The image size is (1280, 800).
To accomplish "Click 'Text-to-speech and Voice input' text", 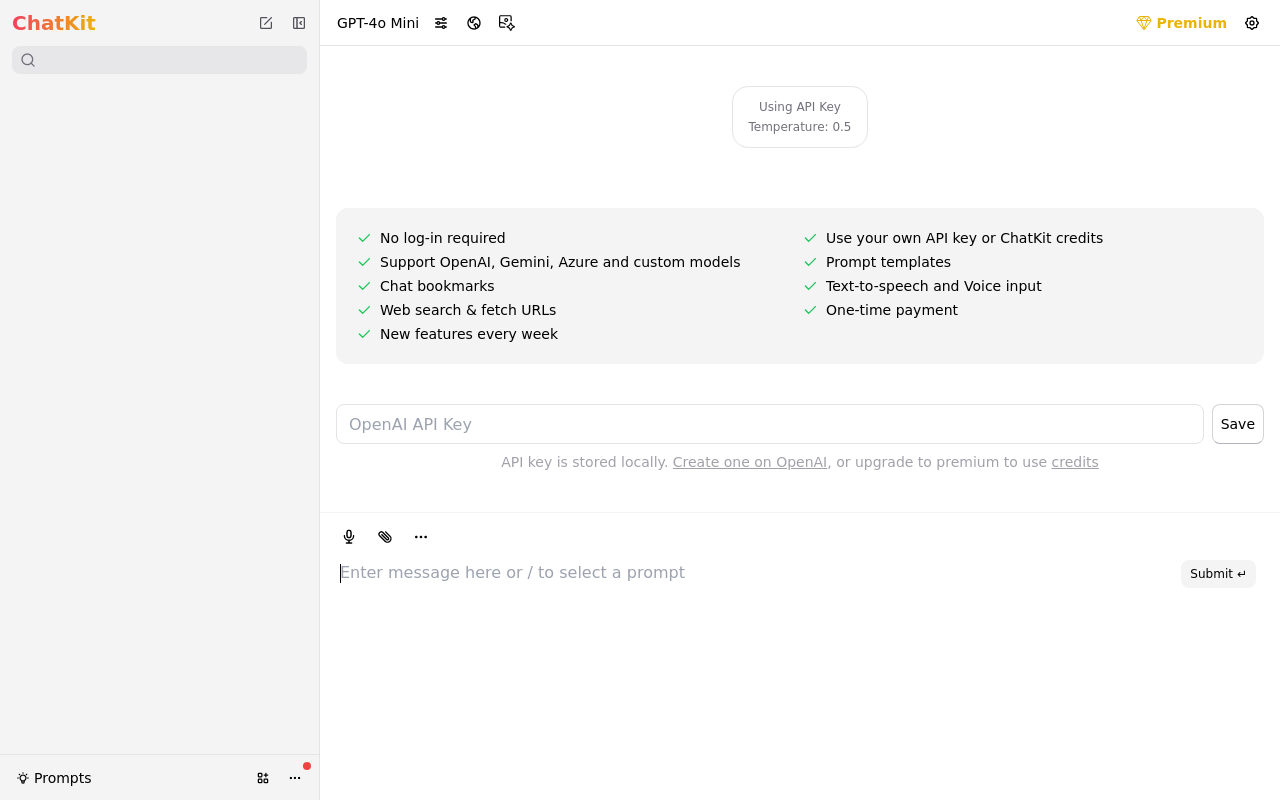I will [934, 286].
